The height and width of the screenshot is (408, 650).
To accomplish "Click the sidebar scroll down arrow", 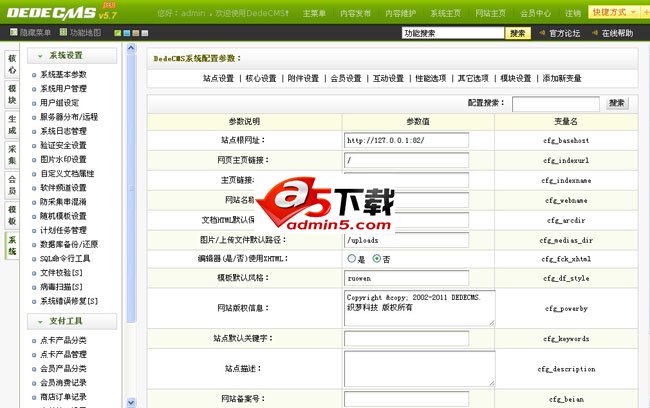I will 131,402.
